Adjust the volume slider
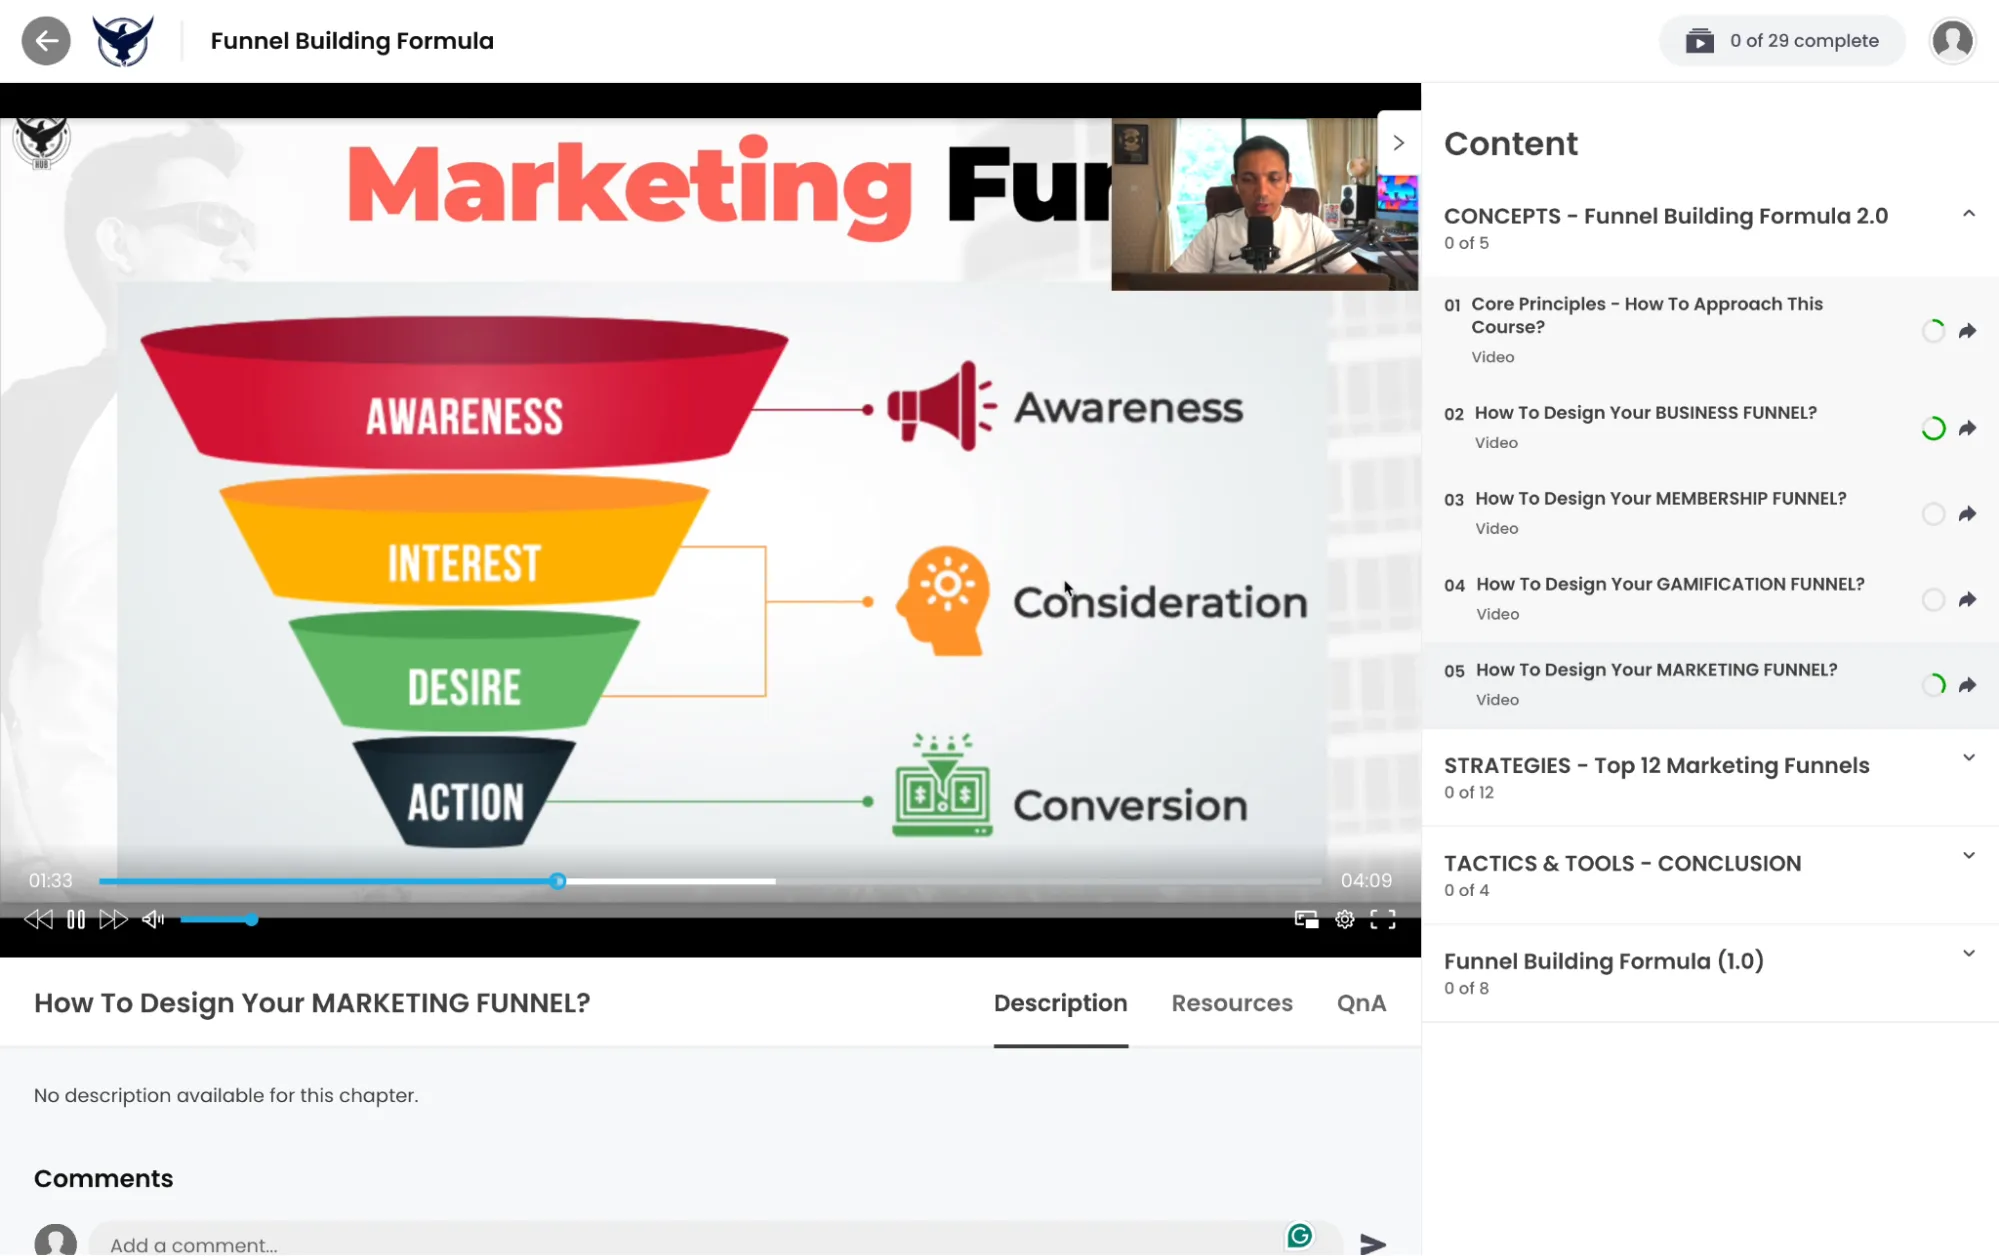The width and height of the screenshot is (1999, 1256). pos(220,919)
